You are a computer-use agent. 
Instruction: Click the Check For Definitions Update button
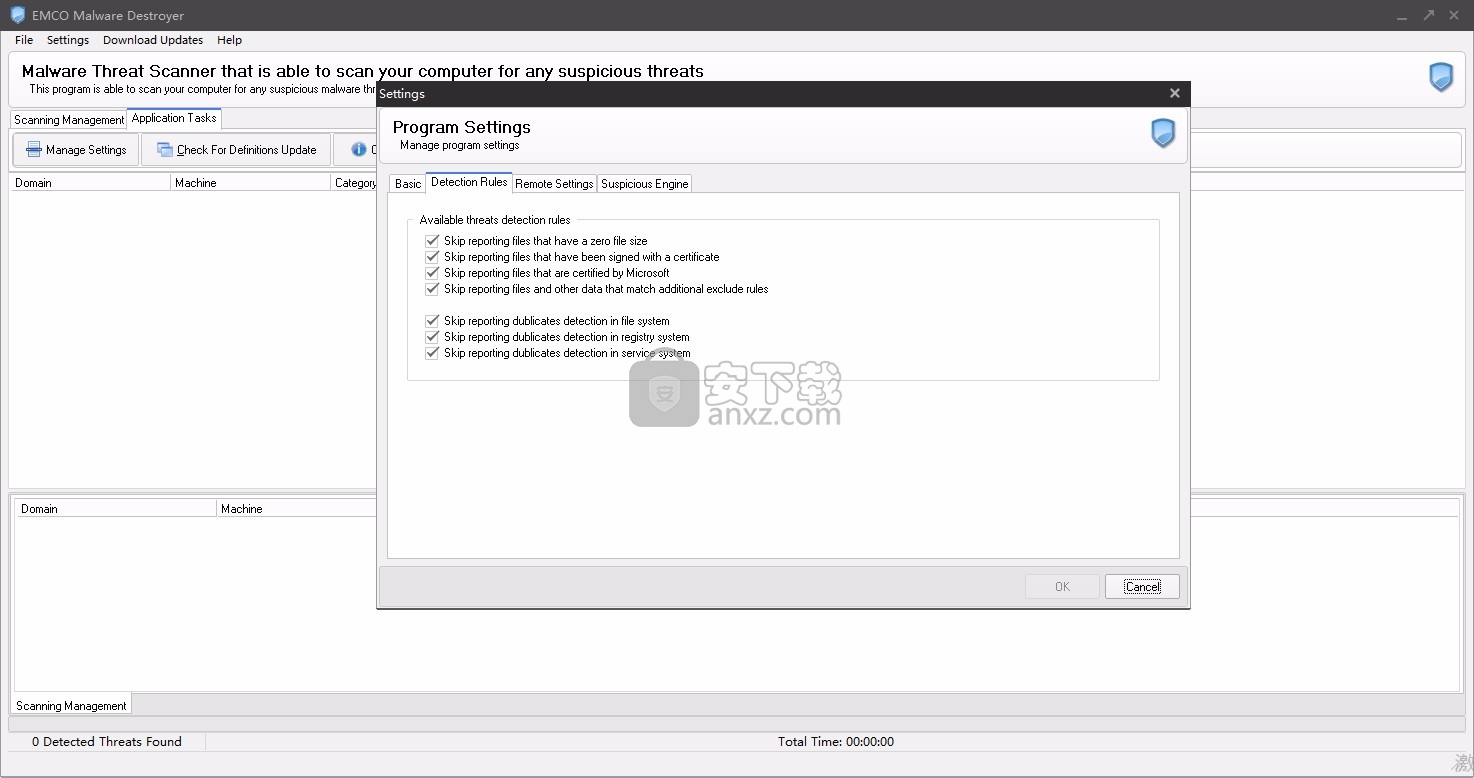(x=236, y=150)
